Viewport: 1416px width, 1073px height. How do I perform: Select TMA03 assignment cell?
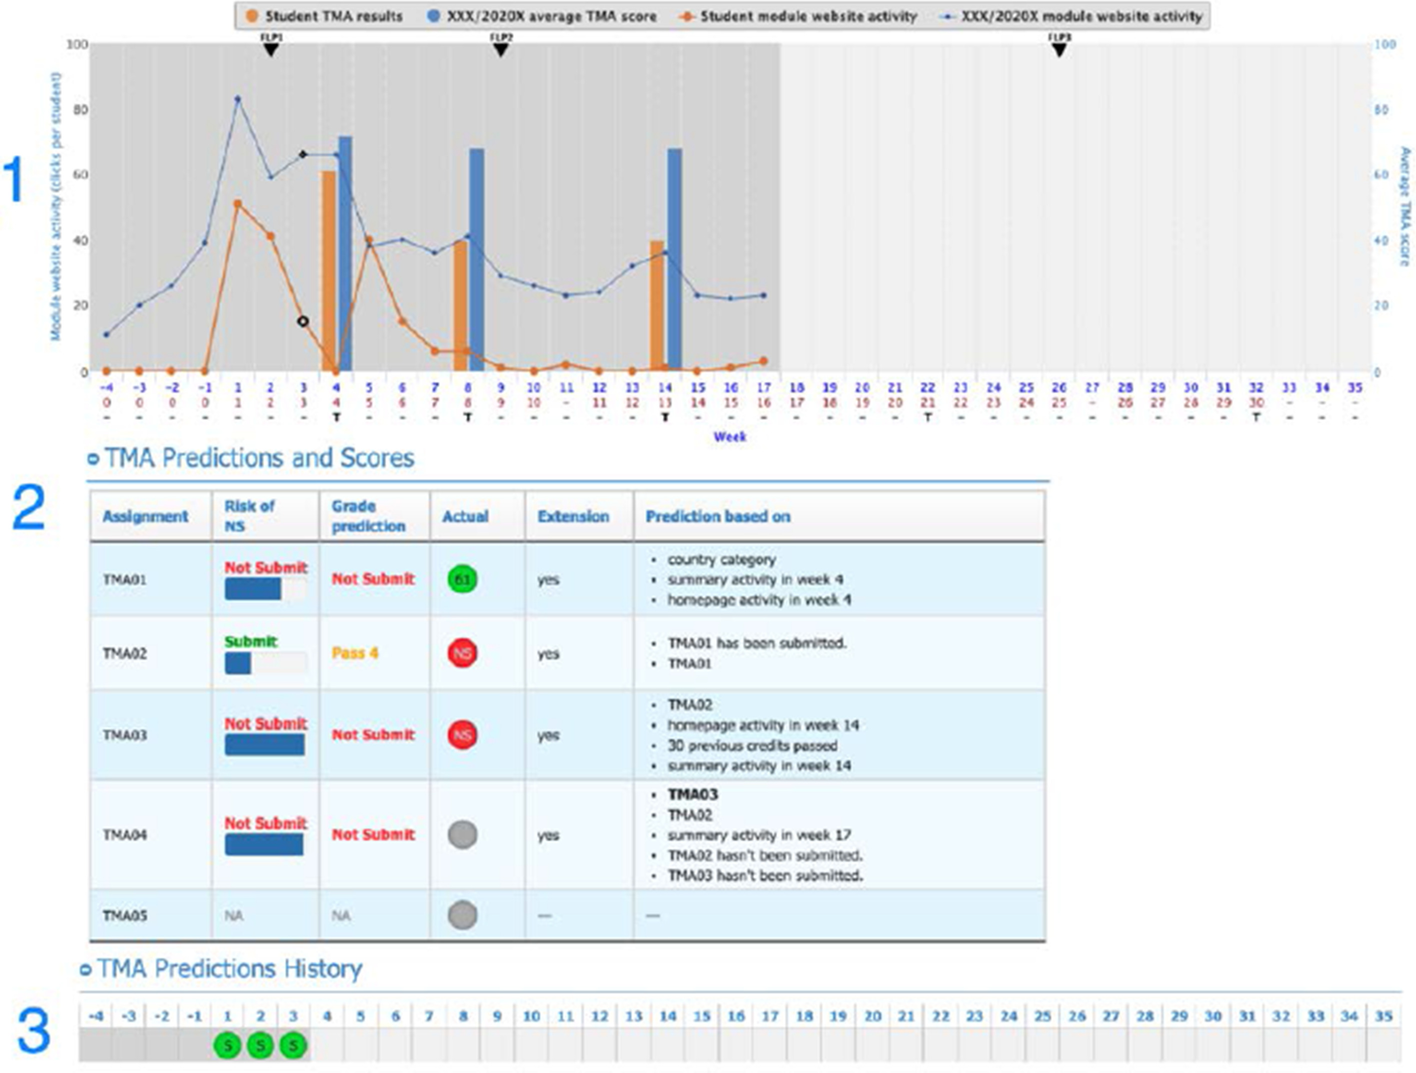coord(150,735)
